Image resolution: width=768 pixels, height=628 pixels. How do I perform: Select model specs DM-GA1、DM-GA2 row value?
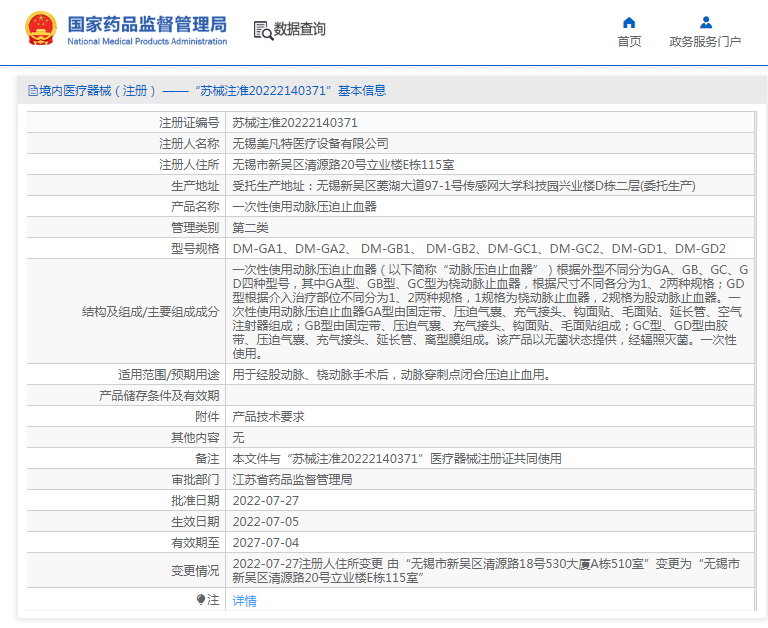click(x=479, y=249)
